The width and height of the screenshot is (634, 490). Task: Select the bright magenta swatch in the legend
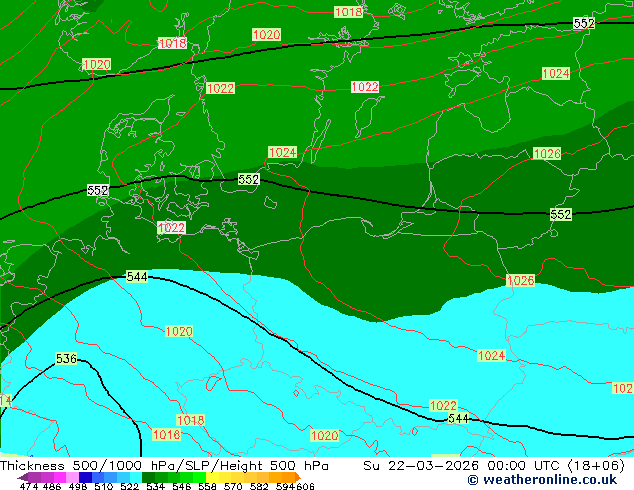pyautogui.click(x=59, y=477)
